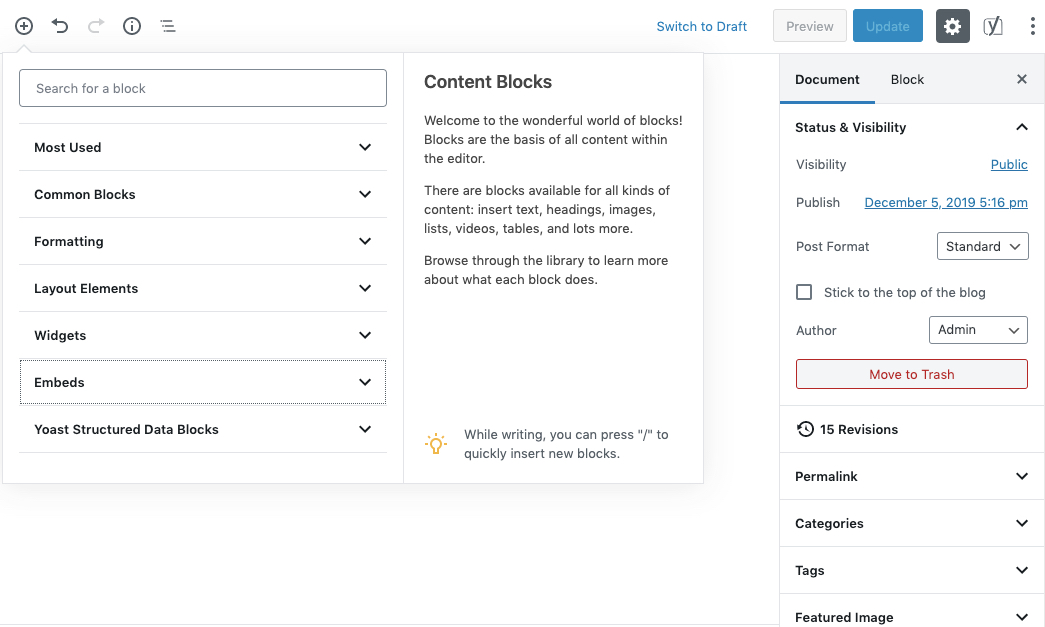
Task: Expand Yoast Structured Data Blocks
Action: tap(203, 429)
